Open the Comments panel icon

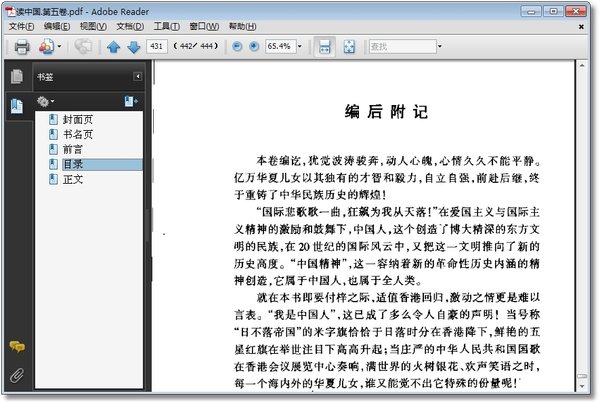point(17,347)
